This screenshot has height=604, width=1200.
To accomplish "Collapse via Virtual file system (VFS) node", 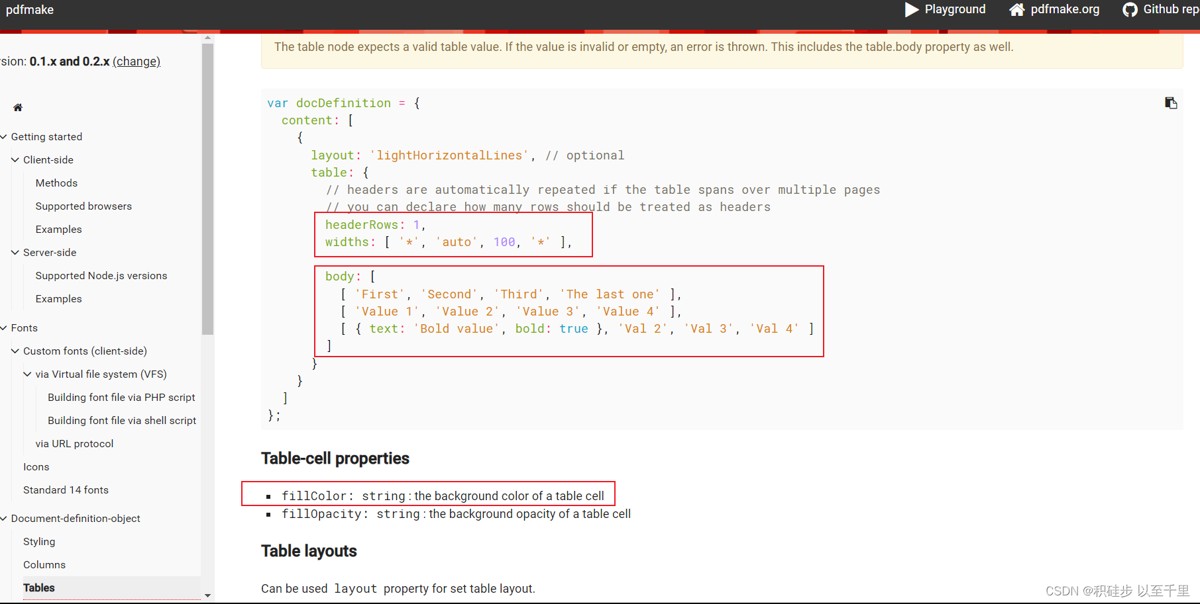I will (x=27, y=374).
